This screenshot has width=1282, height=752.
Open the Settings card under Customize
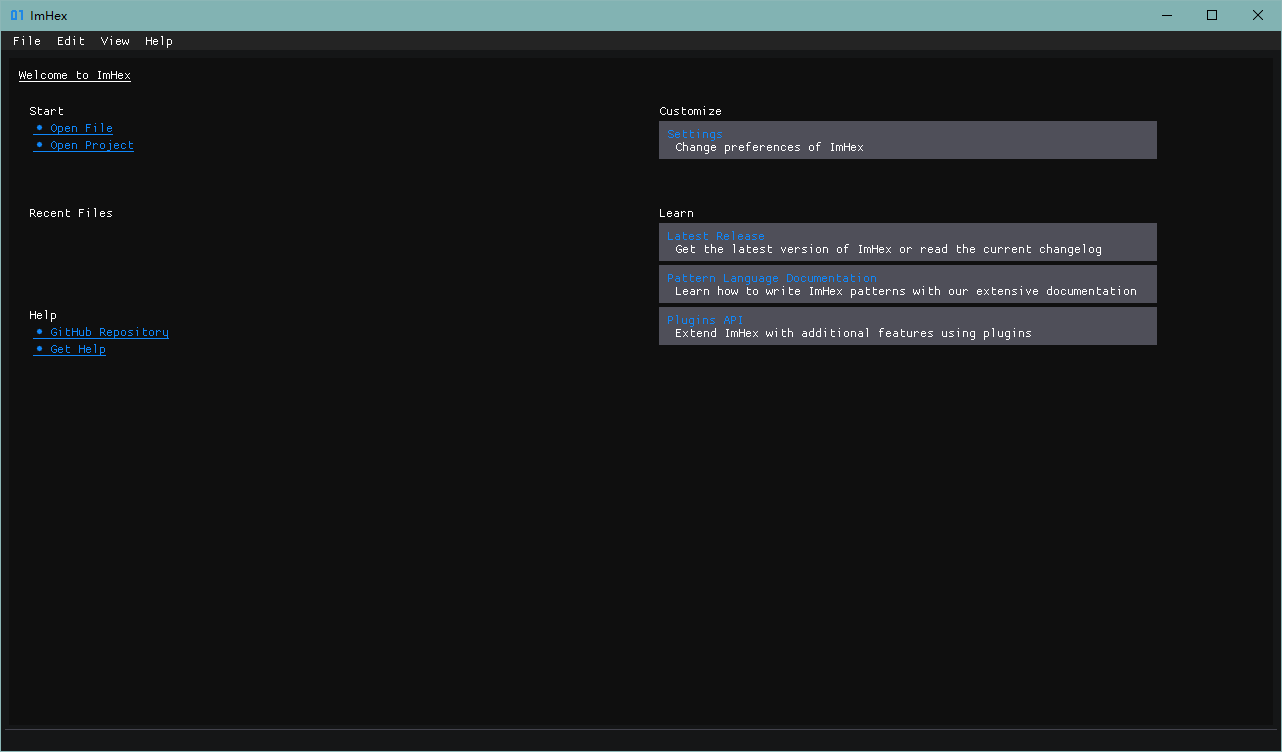[908, 140]
